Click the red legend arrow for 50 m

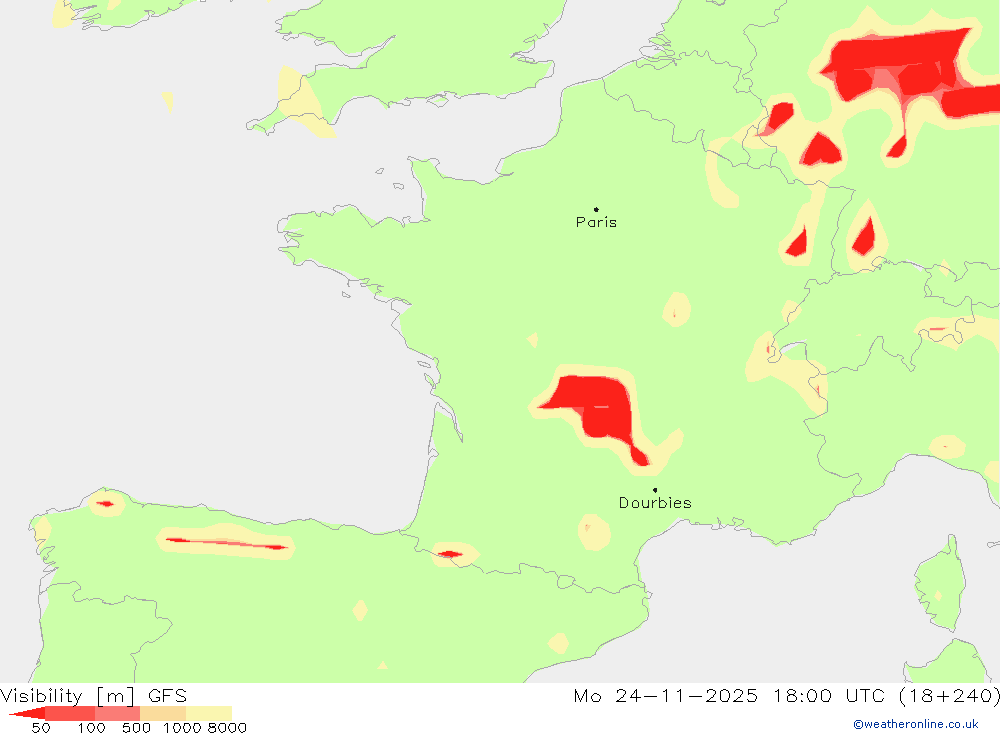click(x=27, y=714)
